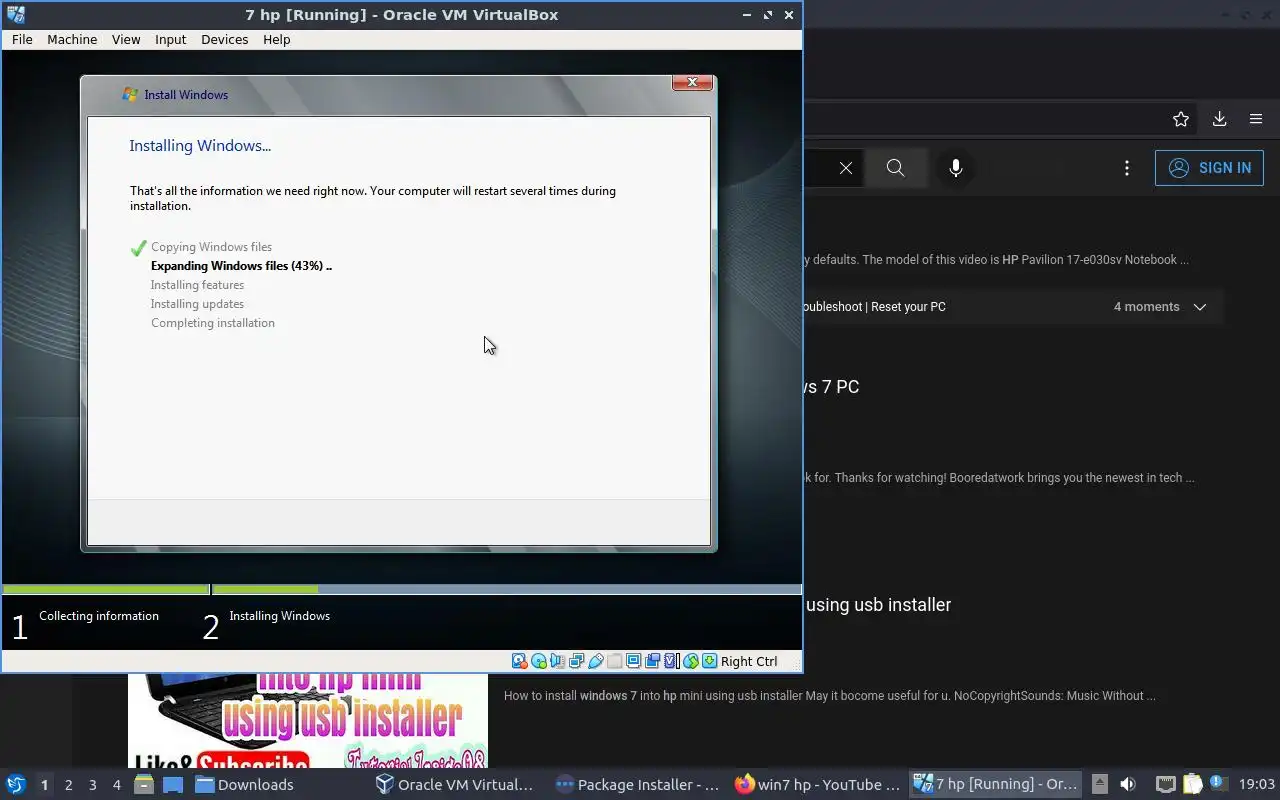Open the video result ending in 'using usb installer'
1280x800 pixels.
pyautogui.click(x=878, y=605)
